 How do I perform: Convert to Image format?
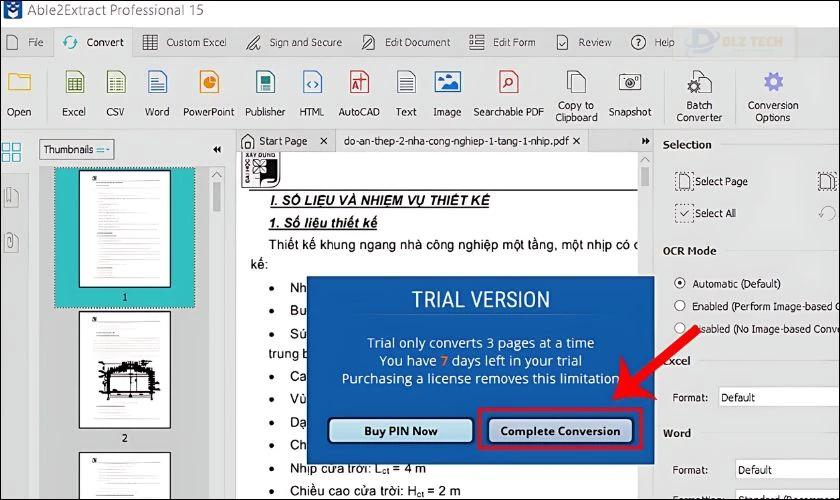(x=447, y=94)
